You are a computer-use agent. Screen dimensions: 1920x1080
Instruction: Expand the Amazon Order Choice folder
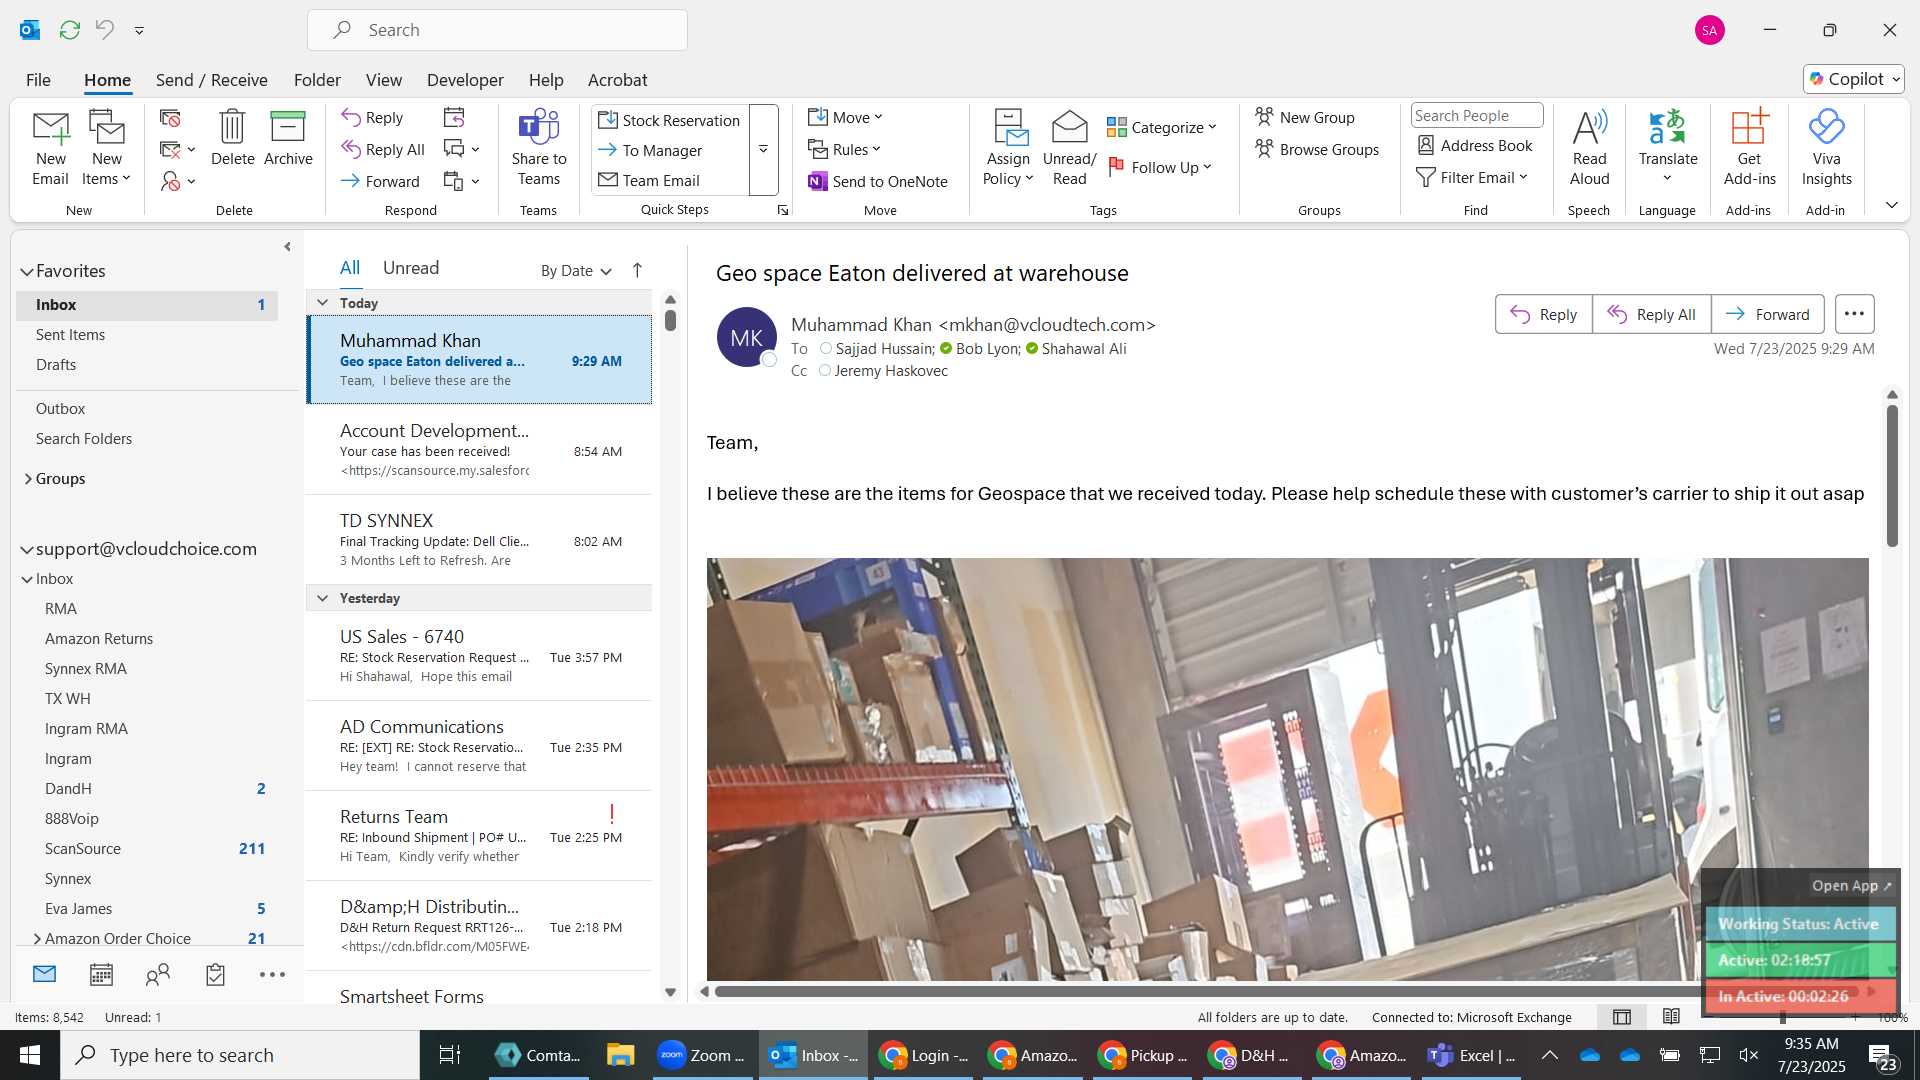click(x=37, y=939)
